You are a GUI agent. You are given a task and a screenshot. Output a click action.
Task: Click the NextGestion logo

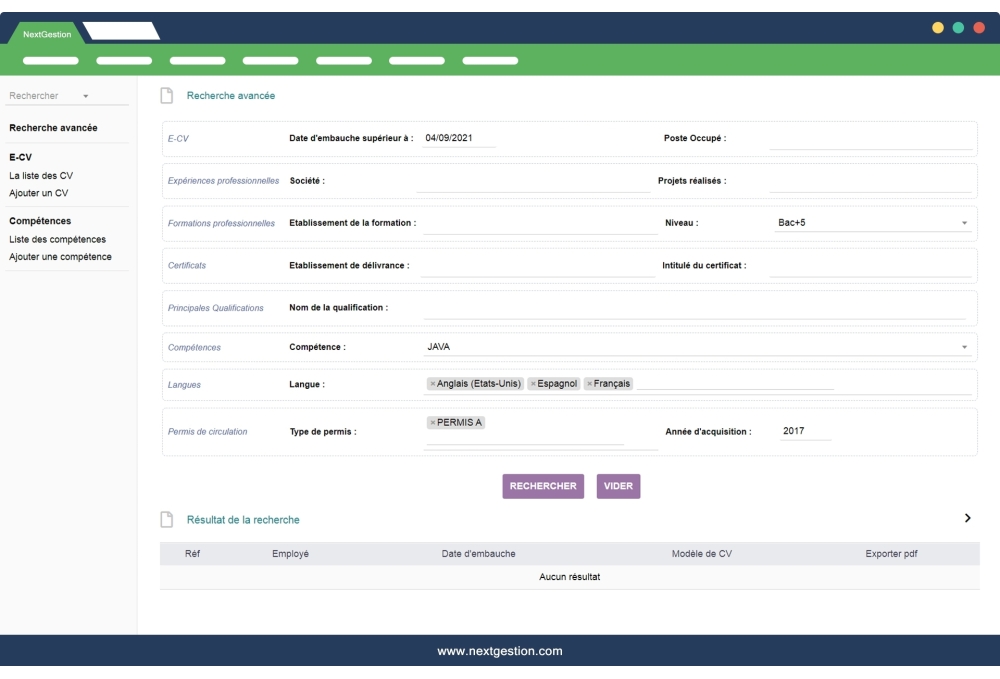[x=46, y=32]
